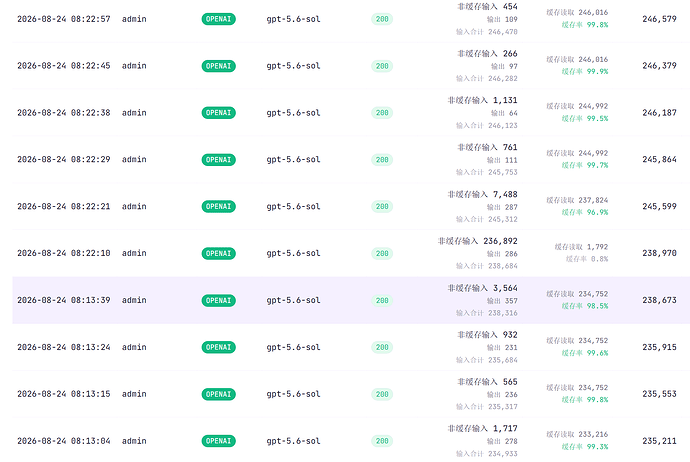Select the timestamp 2026-08-24 08:22:29
Viewport: 690px width, 462px height.
pyautogui.click(x=64, y=159)
